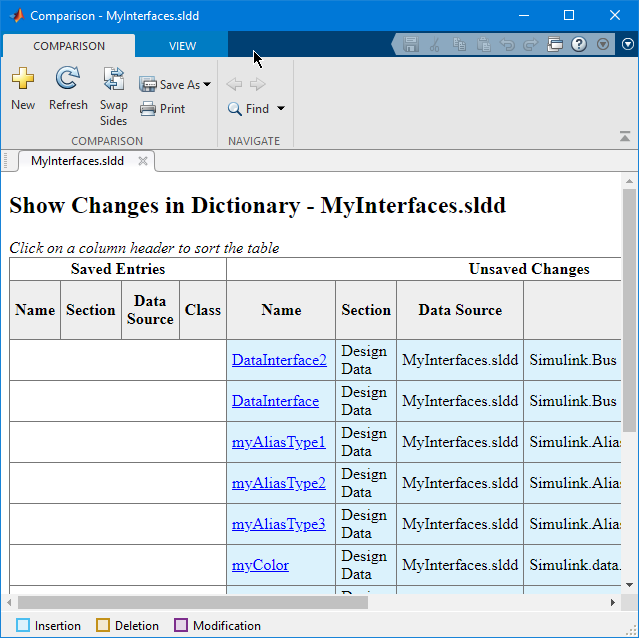639x638 pixels.
Task: Click the Find magnifier icon
Action: [235, 109]
